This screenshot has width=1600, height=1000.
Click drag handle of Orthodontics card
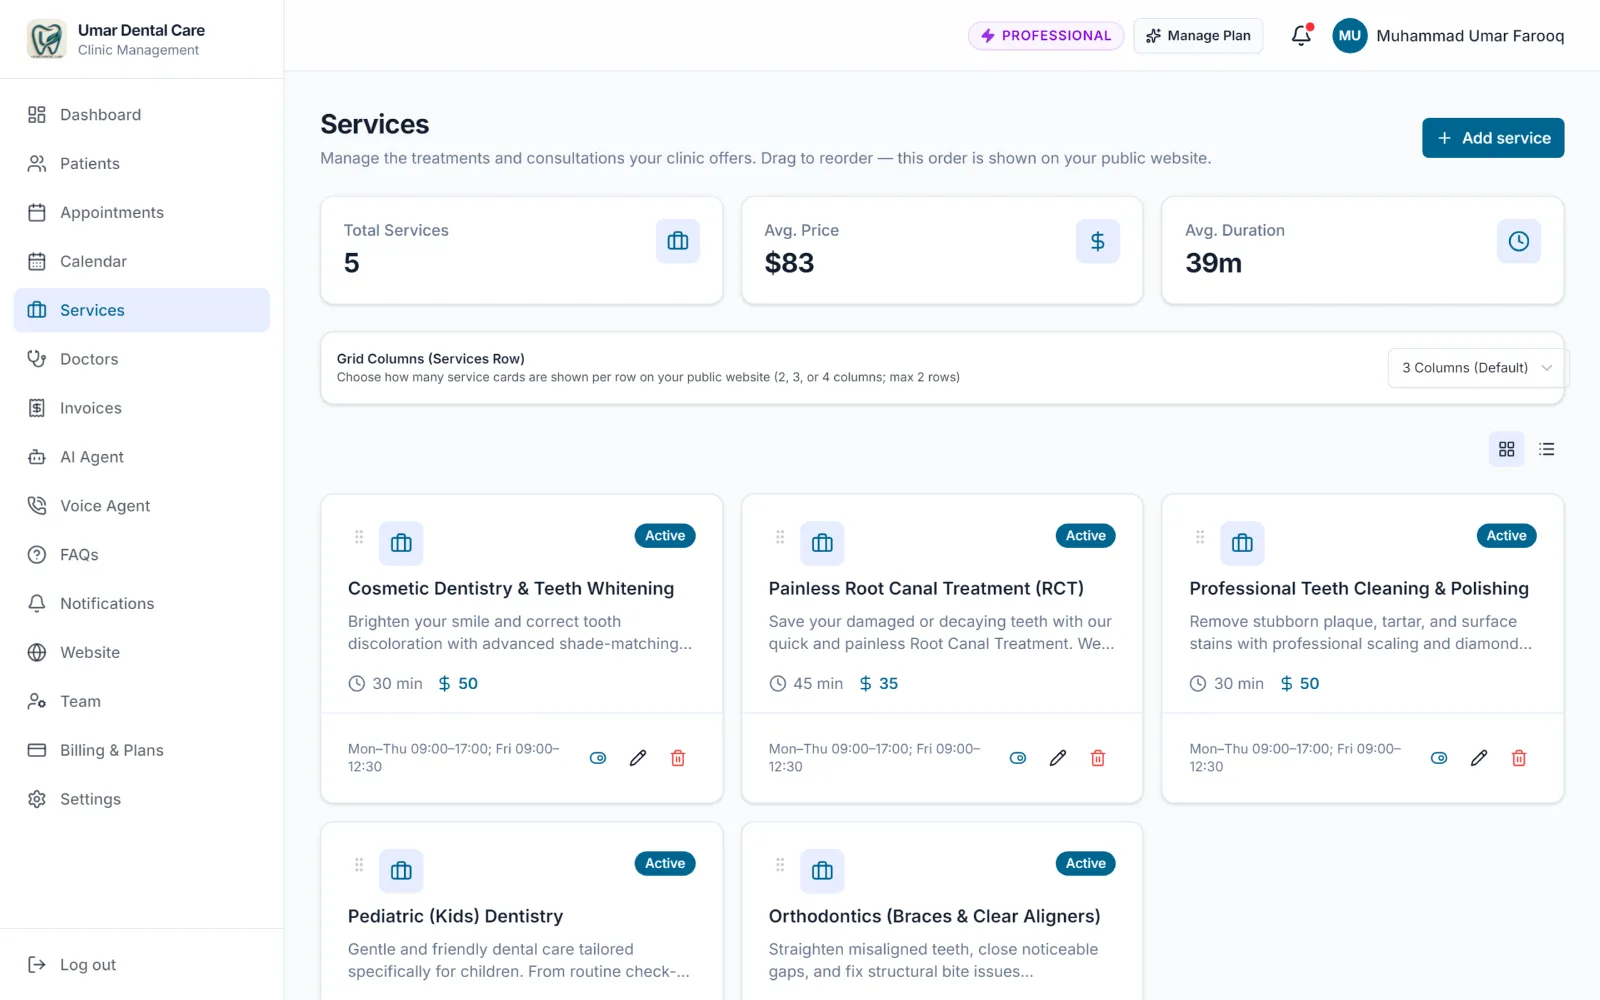coord(780,865)
